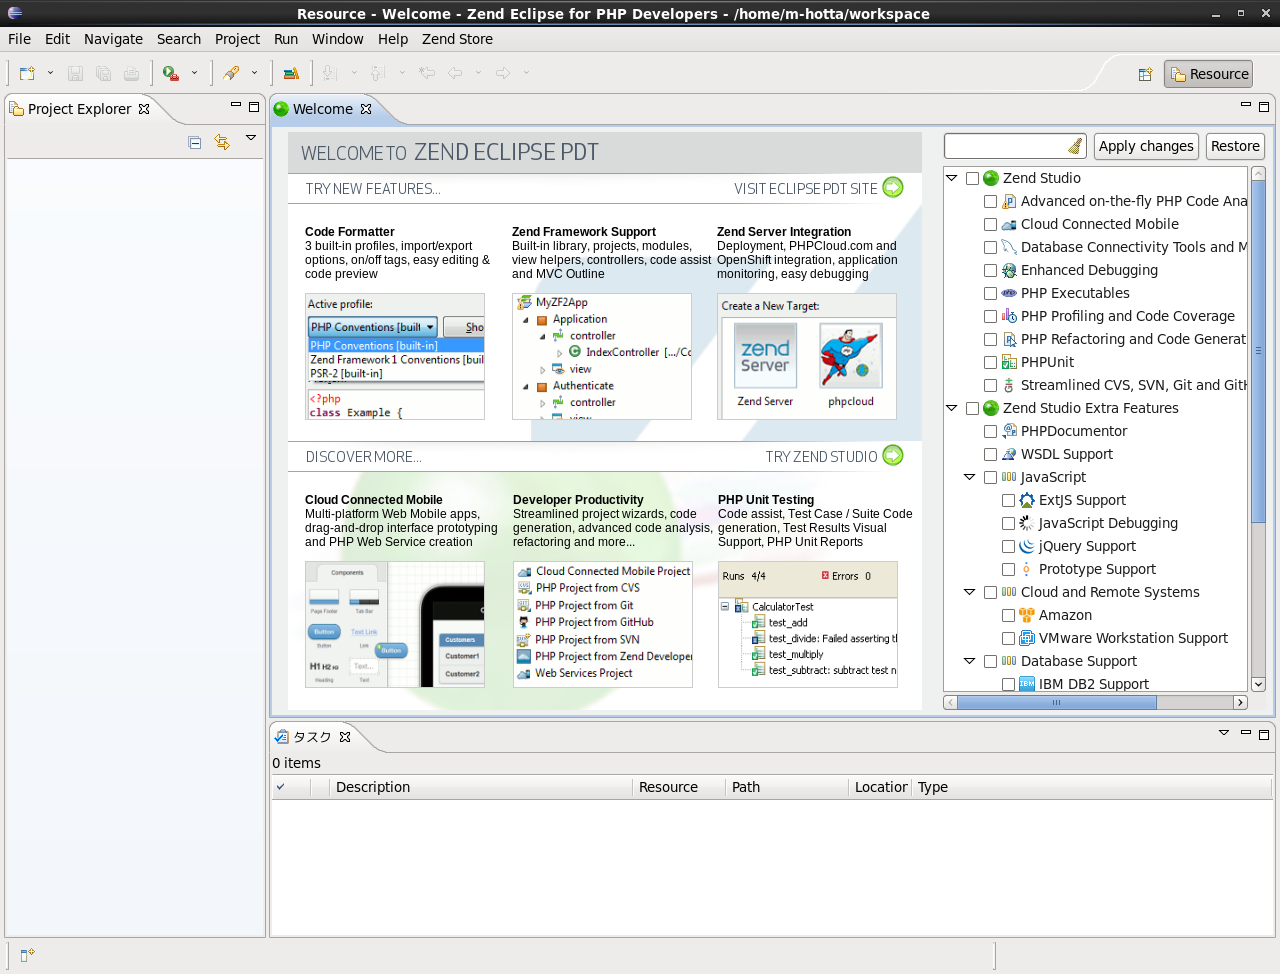Close the Project Explorer view
The image size is (1280, 974).
pyautogui.click(x=144, y=109)
